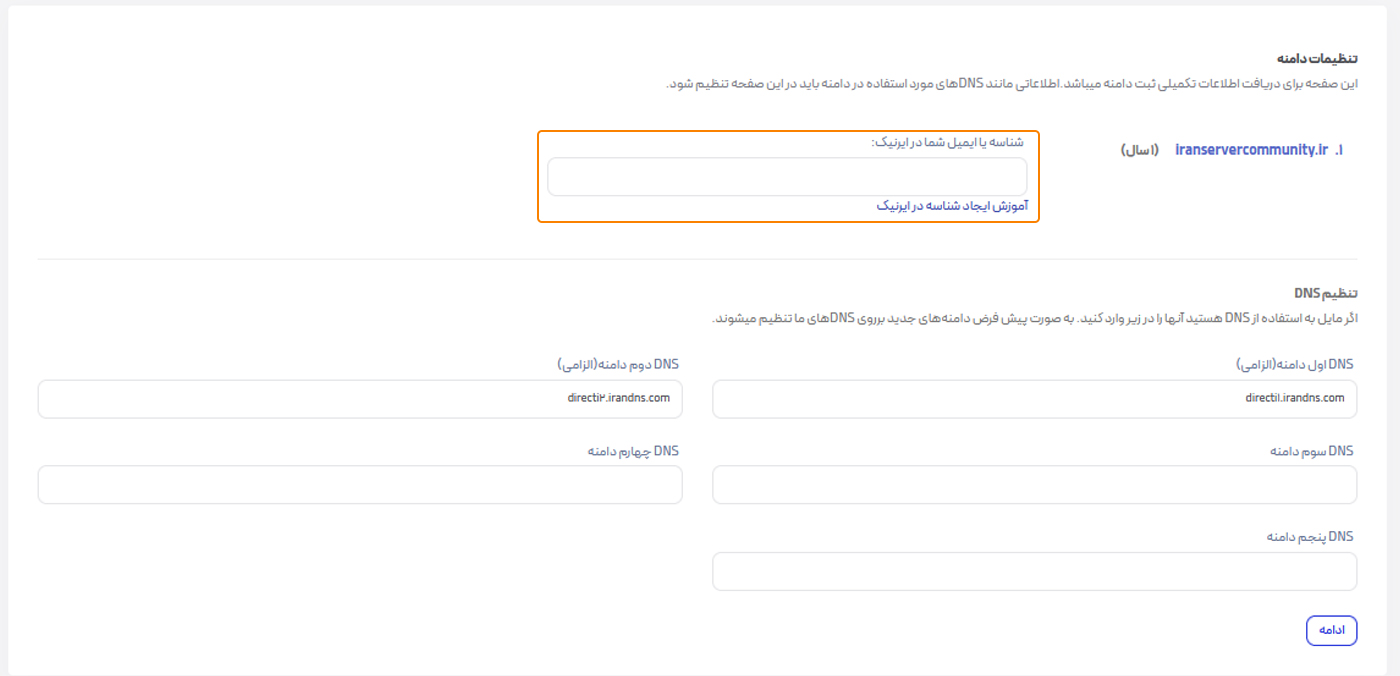1400x676 pixels.
Task: Click the DNS instructions text below تنظیم DNS
Action: pos(1037,319)
